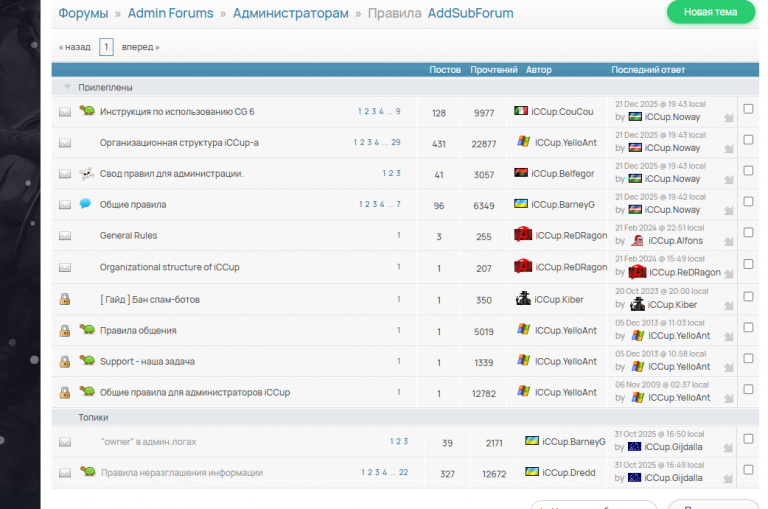Click the Топики section label
The image size is (768, 509).
coord(93,417)
